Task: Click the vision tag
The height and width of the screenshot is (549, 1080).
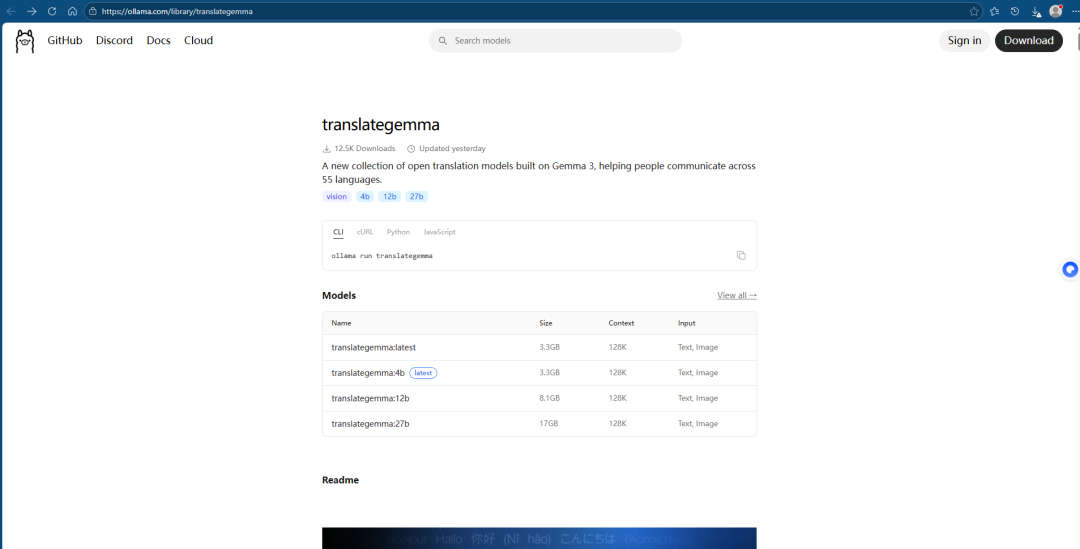Action: (x=337, y=196)
